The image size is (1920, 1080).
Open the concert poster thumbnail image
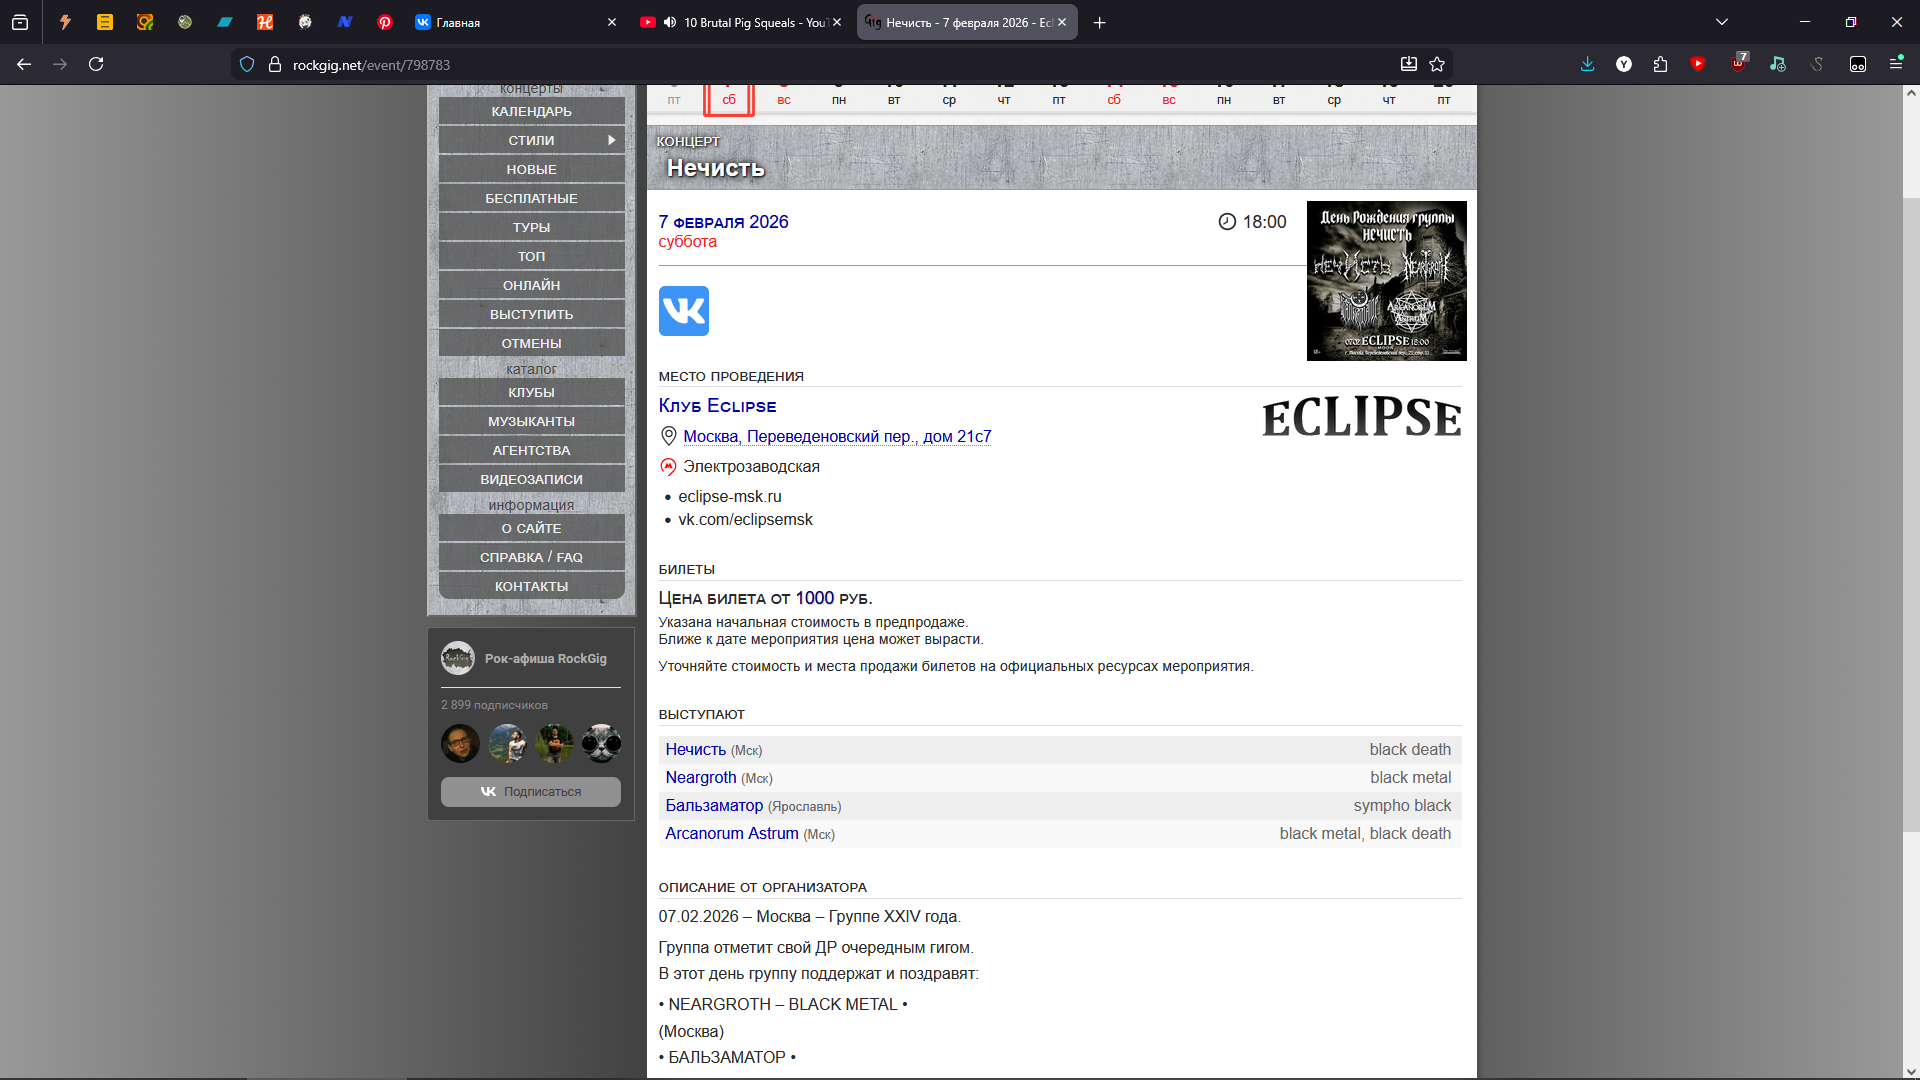tap(1386, 281)
